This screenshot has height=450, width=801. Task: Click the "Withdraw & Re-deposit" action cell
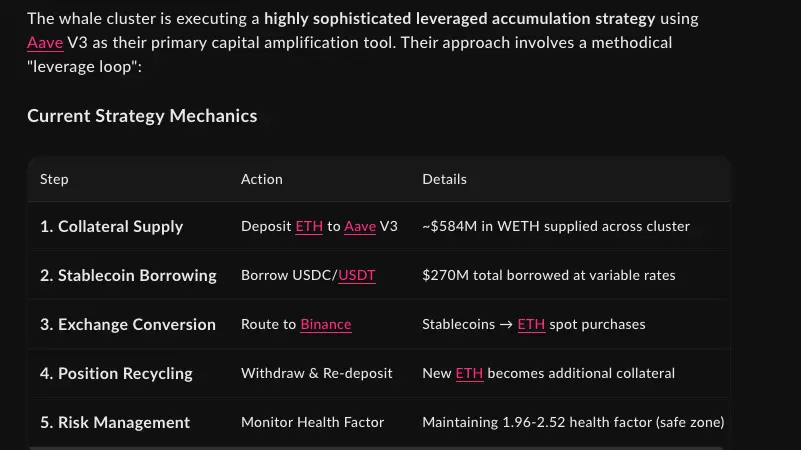316,373
